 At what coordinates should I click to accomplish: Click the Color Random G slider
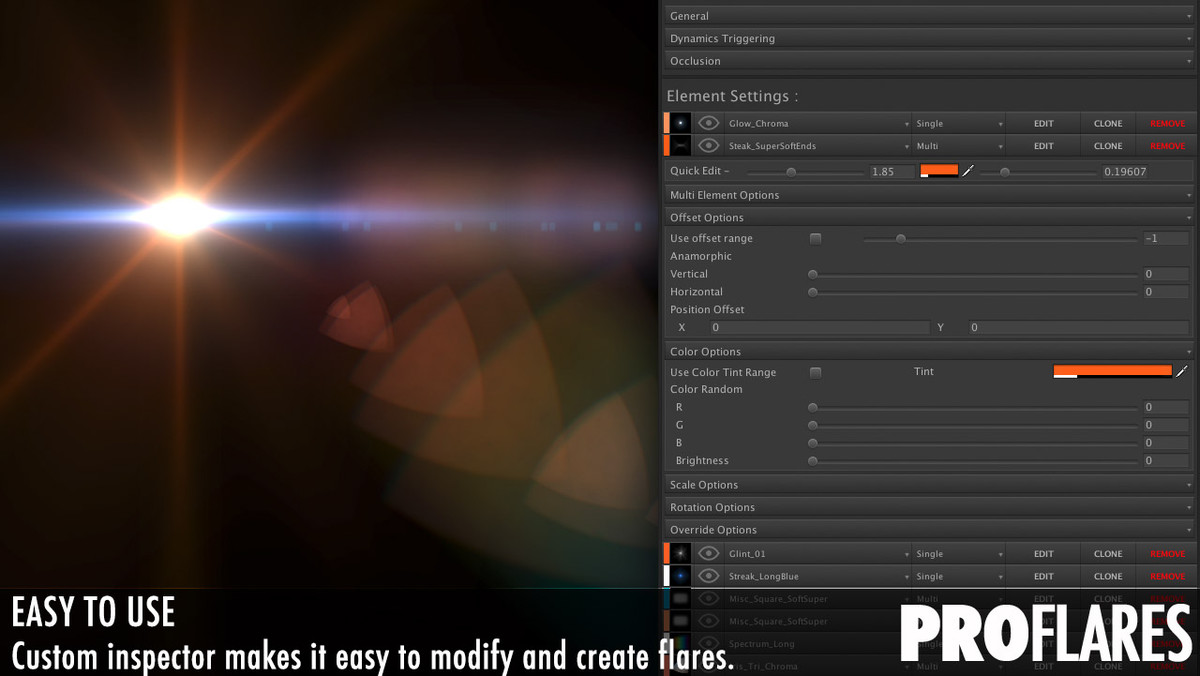tap(973, 425)
